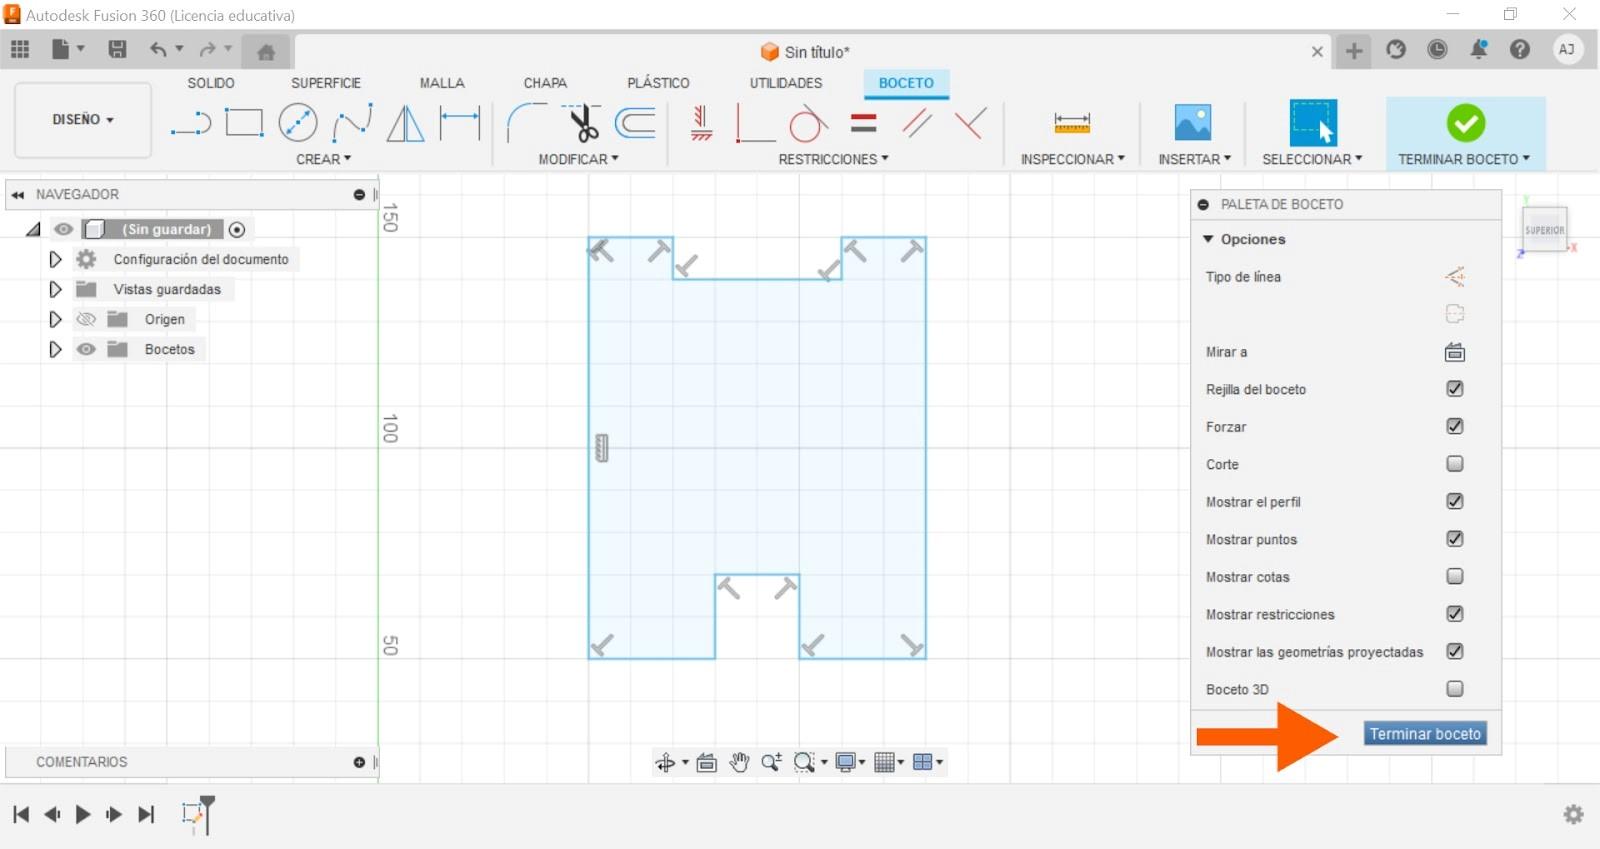Select the Circle sketch tool
This screenshot has width=1600, height=849.
pos(297,123)
